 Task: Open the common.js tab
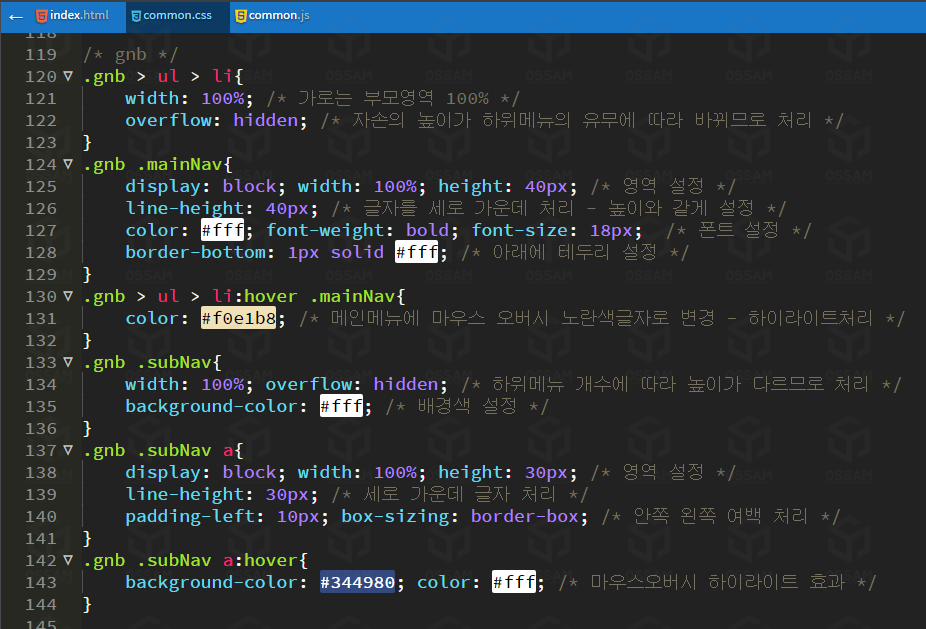(272, 16)
